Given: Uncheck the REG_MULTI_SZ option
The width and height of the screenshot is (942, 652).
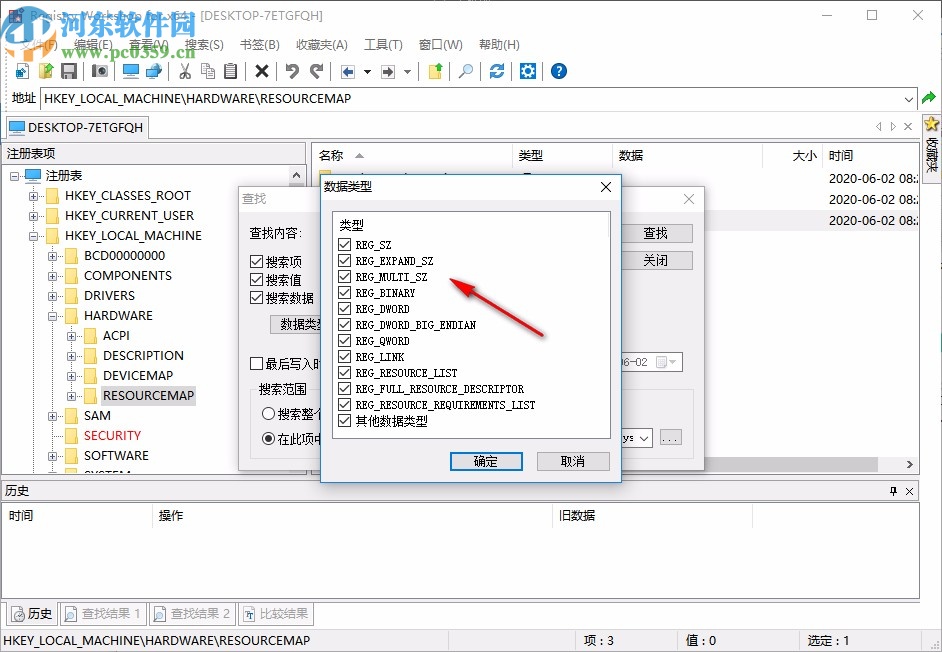Looking at the screenshot, I should [x=347, y=276].
